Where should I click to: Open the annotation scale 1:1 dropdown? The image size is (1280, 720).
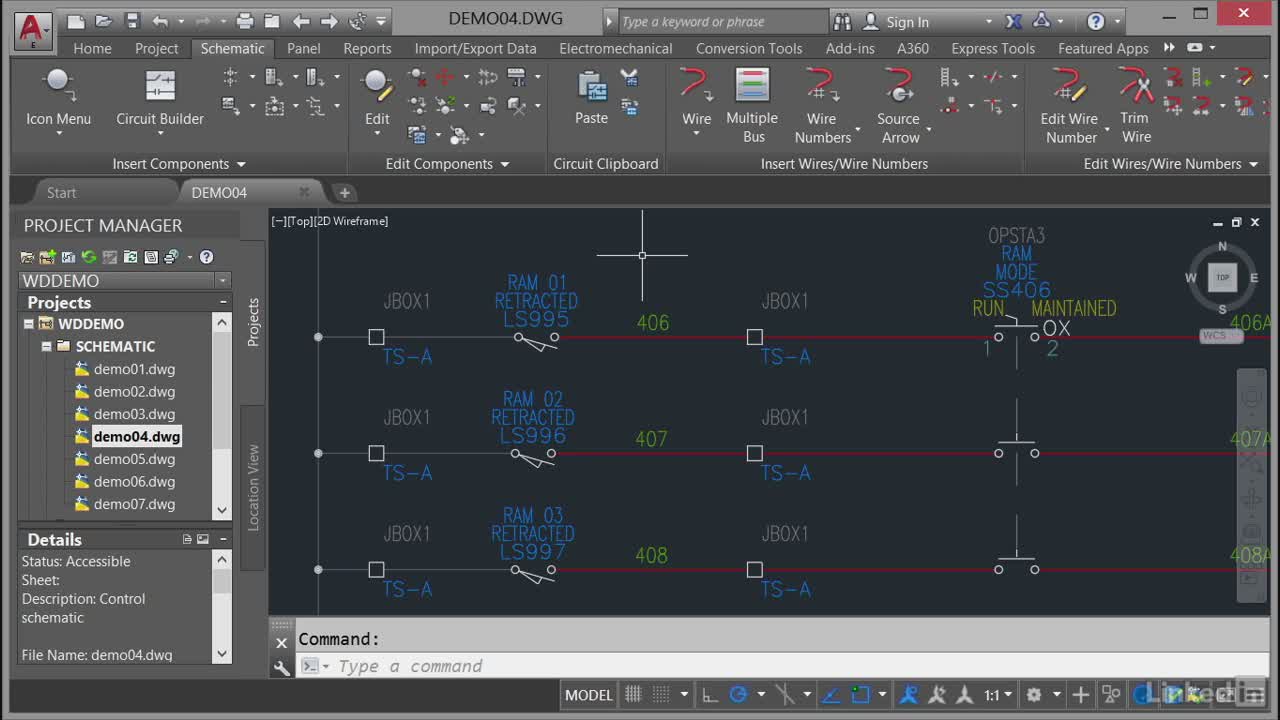click(998, 694)
